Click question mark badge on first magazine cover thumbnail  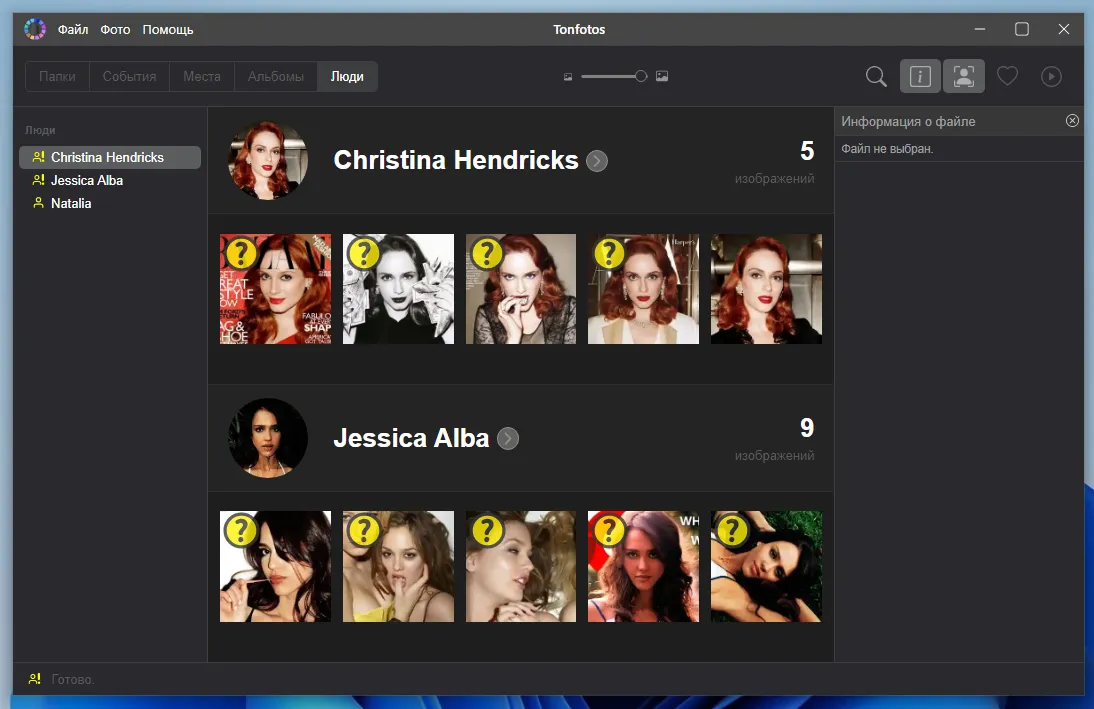tap(241, 253)
